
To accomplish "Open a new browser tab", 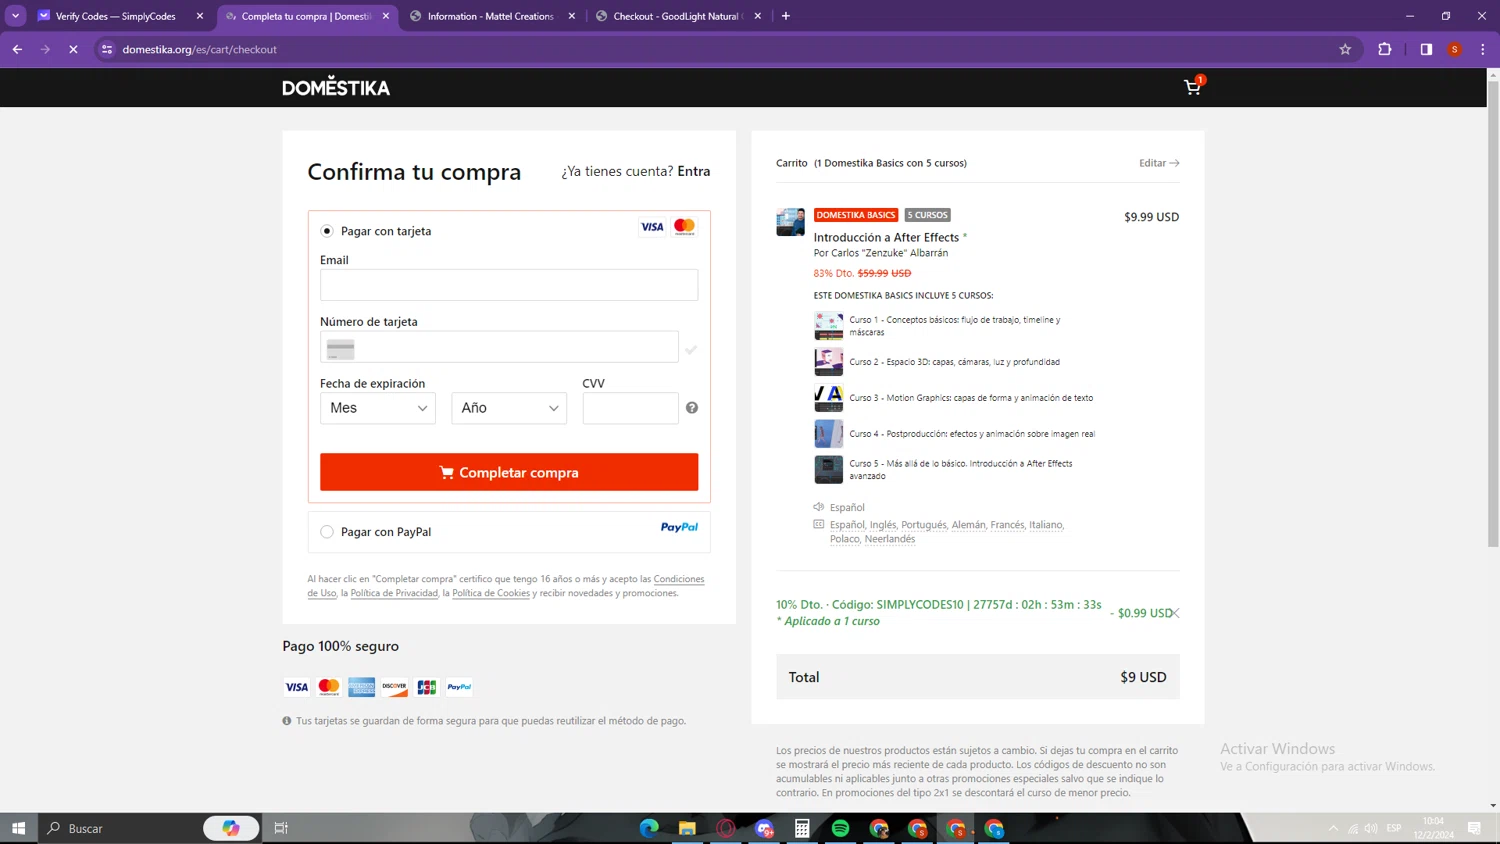I will point(786,16).
